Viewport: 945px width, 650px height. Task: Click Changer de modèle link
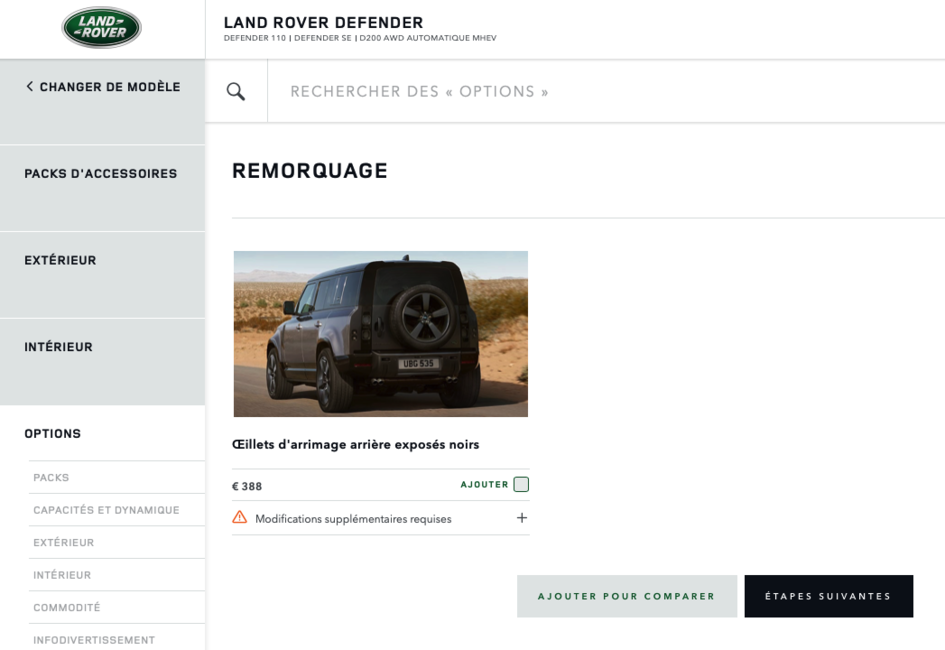click(x=110, y=87)
